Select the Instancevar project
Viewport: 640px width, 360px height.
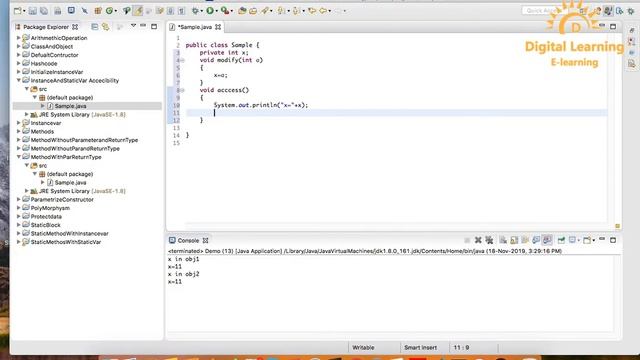46,123
